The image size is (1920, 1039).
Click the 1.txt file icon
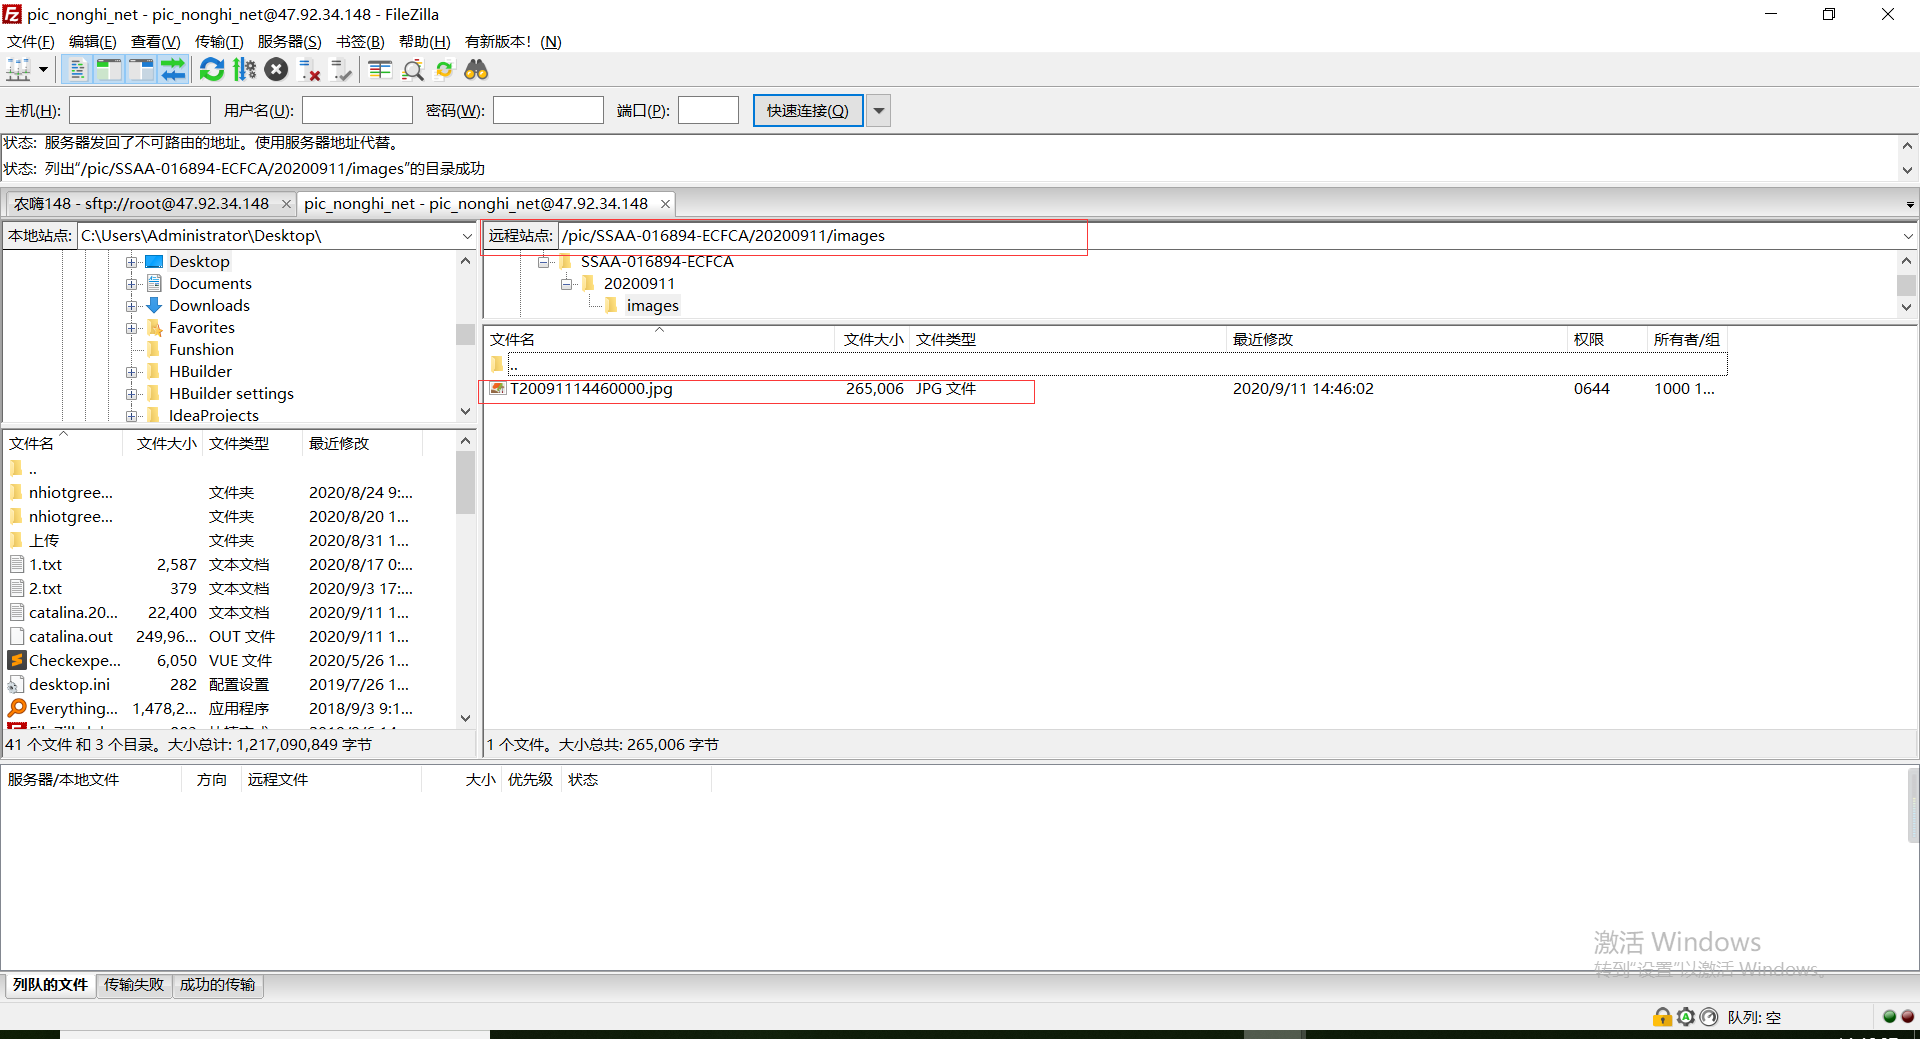(17, 565)
